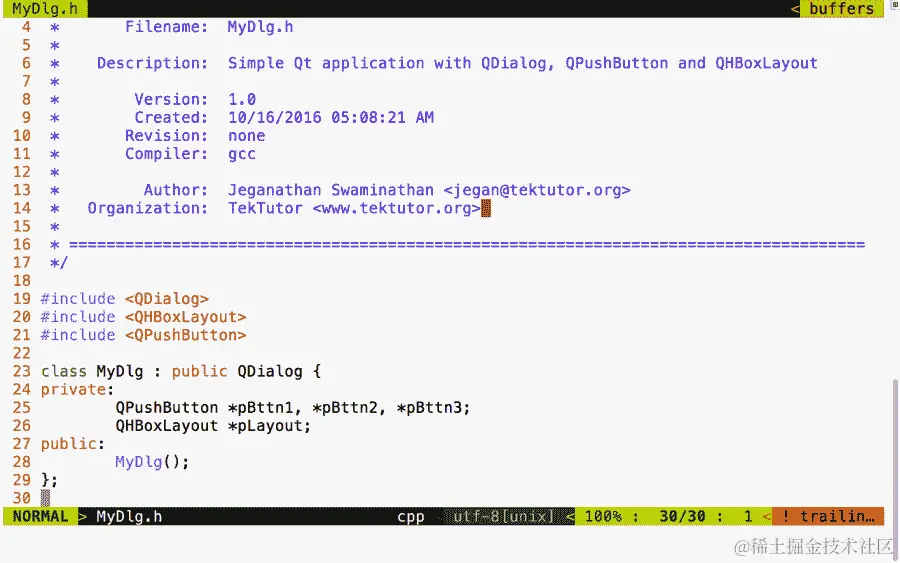
Task: Place cursor on 'Filename:' in the comment
Action: [166, 27]
